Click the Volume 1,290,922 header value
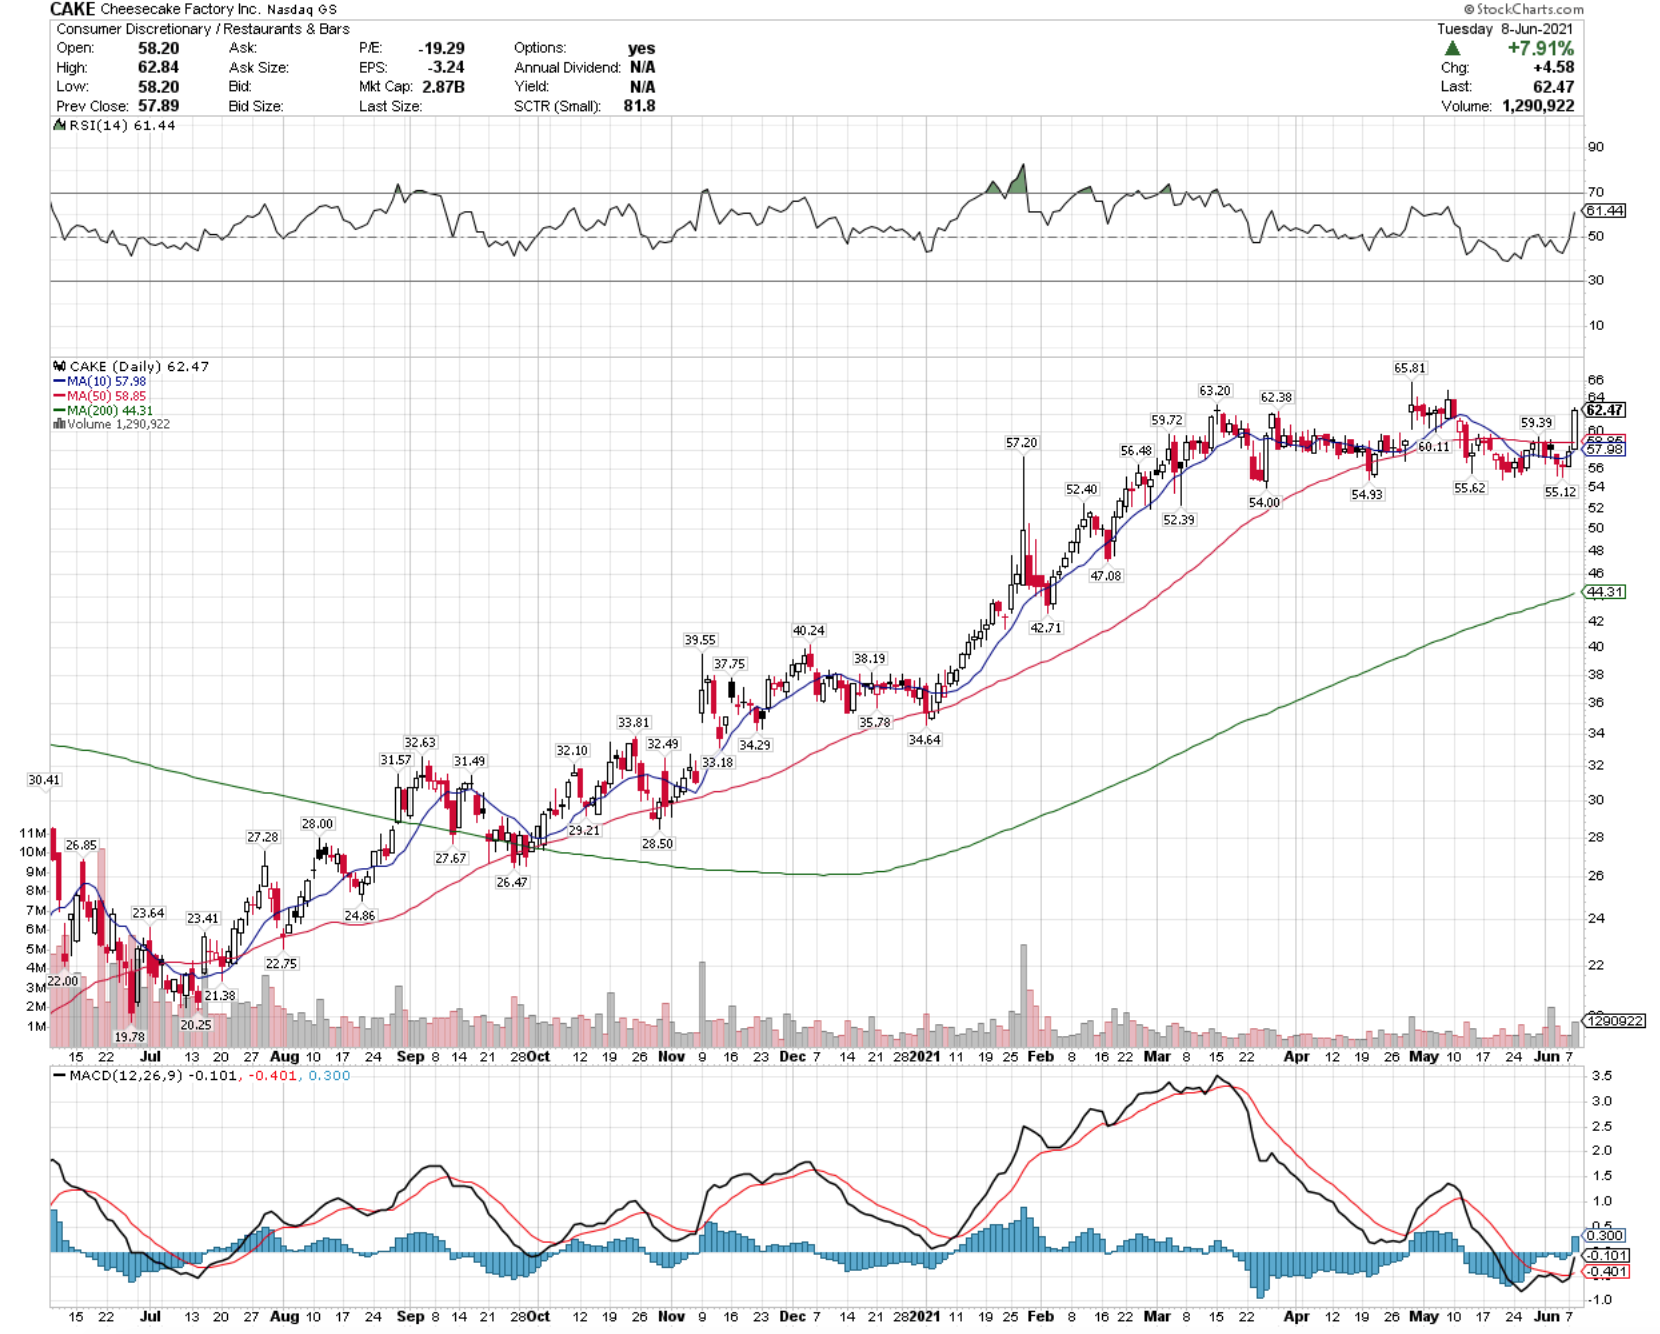1660x1334 pixels. (x=1538, y=106)
